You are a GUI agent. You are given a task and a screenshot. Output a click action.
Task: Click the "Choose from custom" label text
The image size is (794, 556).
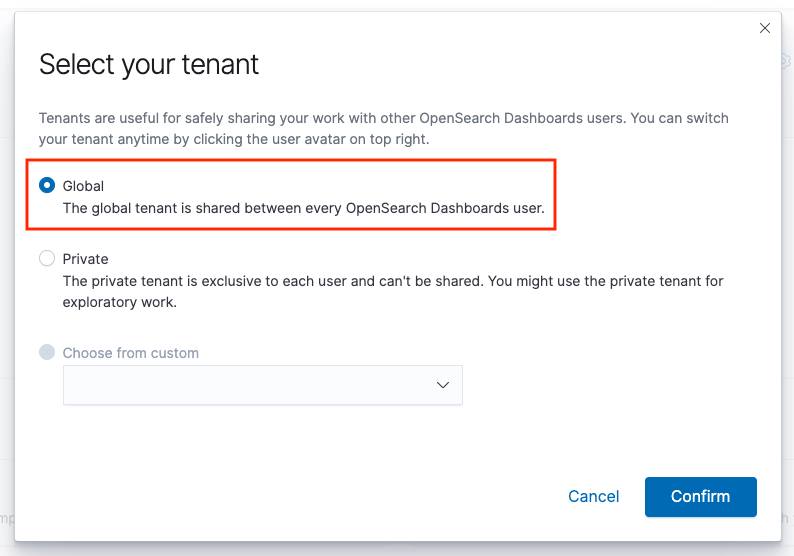click(x=130, y=353)
